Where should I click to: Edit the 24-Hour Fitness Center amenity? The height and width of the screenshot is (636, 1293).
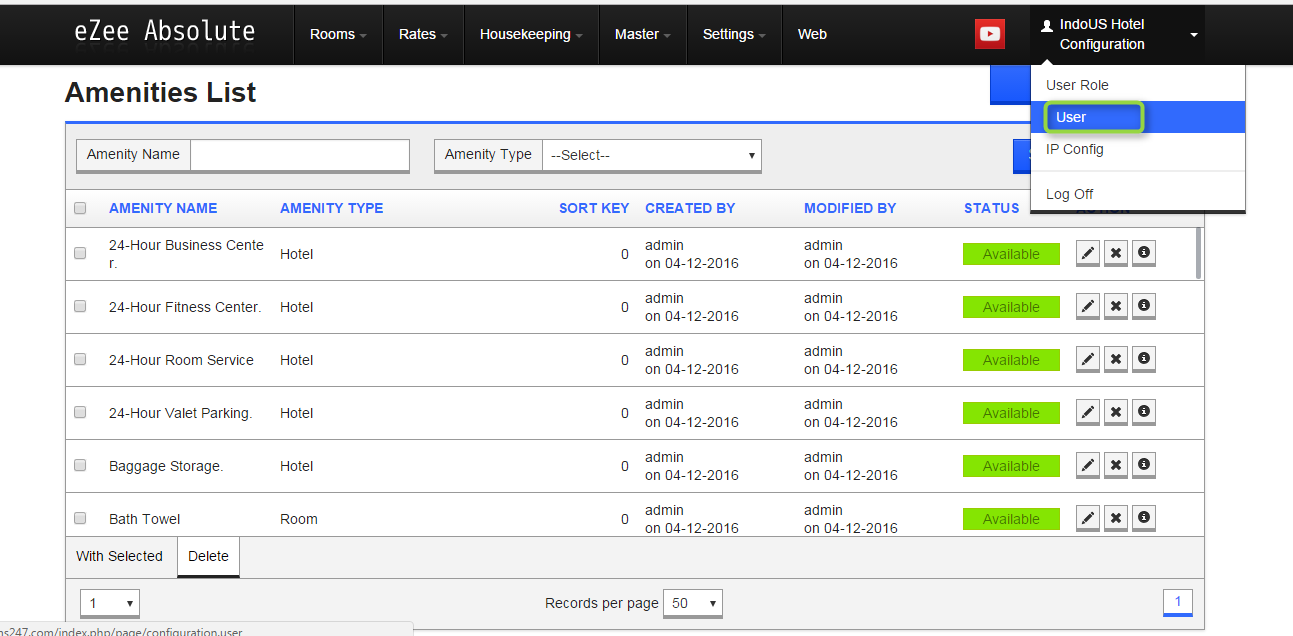point(1088,307)
